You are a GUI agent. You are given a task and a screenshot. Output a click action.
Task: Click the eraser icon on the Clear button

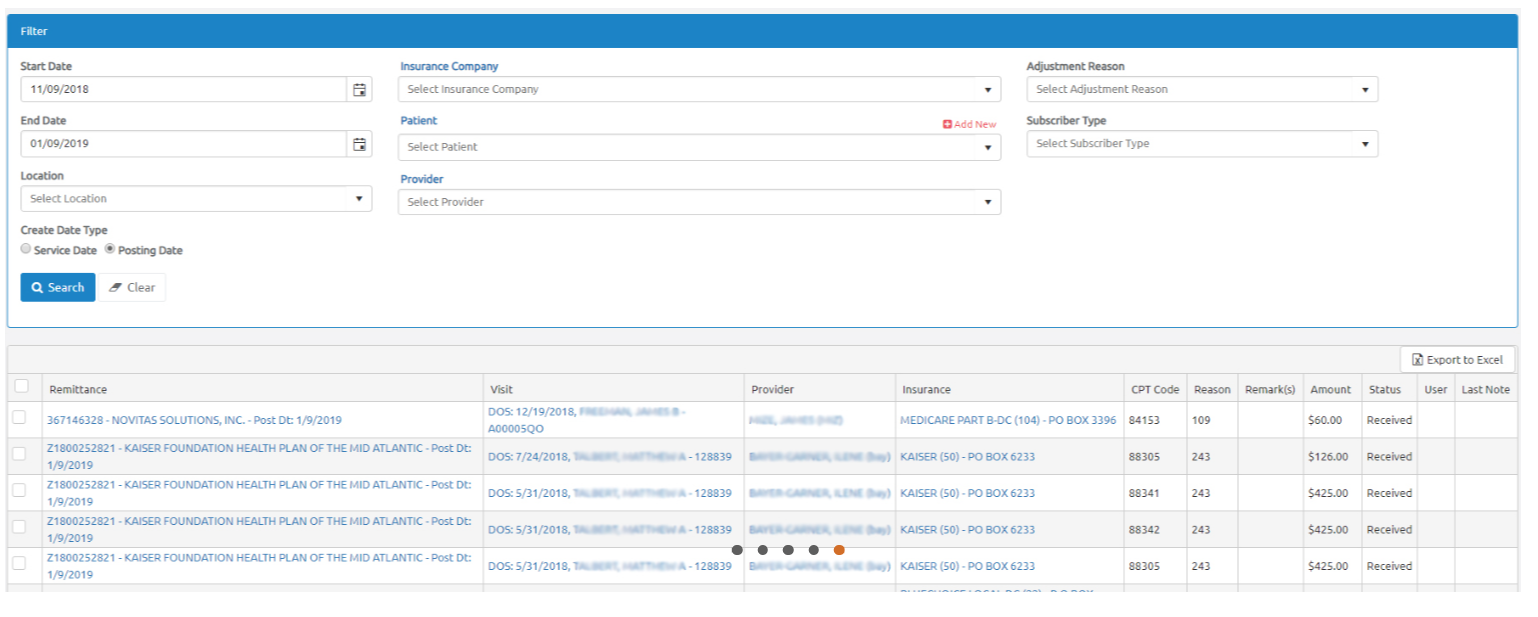117,287
